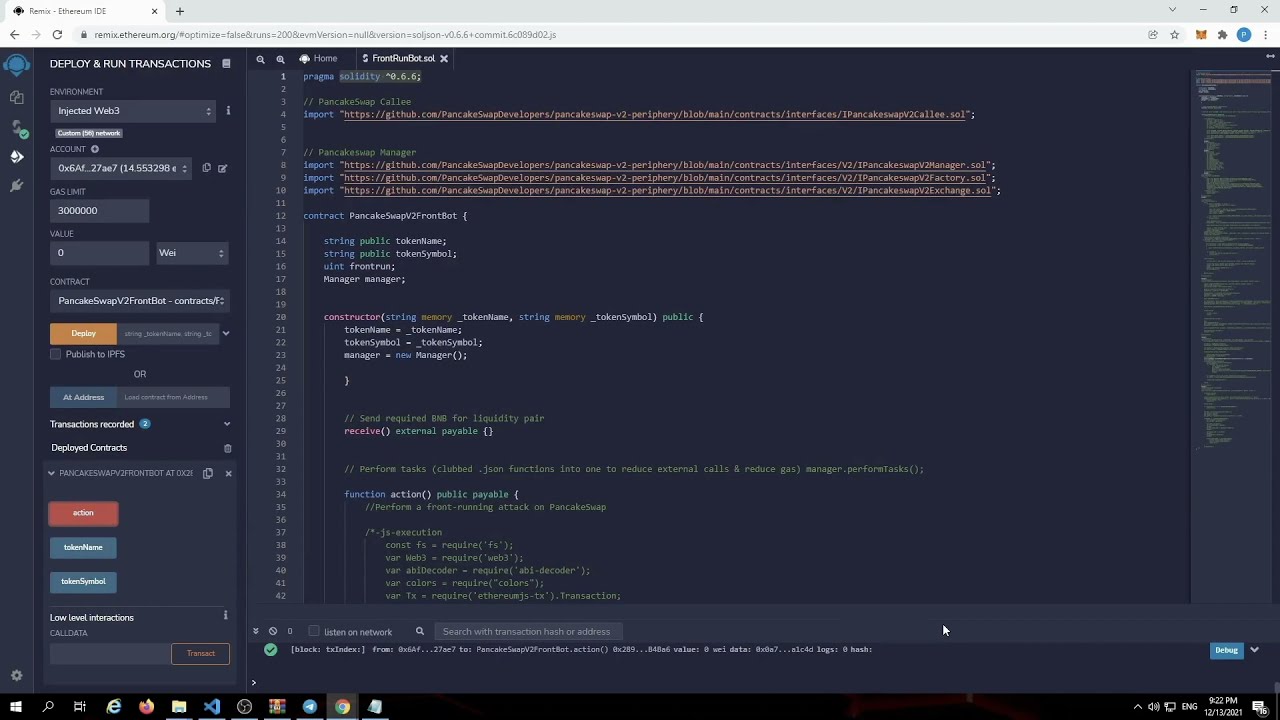Collapse the PancakeSwapV2FrontBot deployed contract
Screen dimensions: 1280x720
51,473
